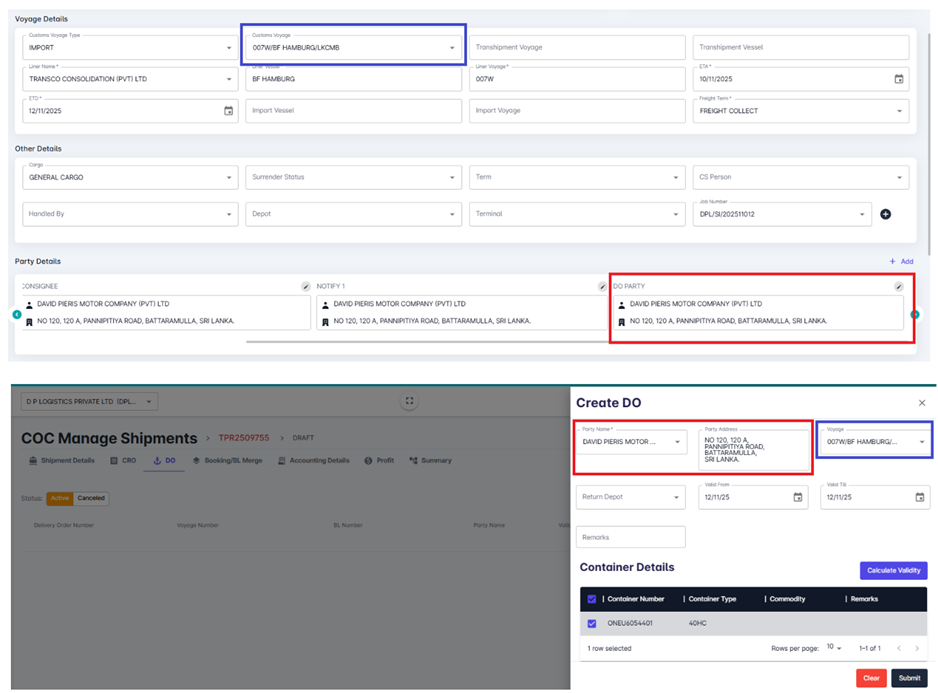Click into the Remarks input field
938x693 pixels.
(x=630, y=537)
